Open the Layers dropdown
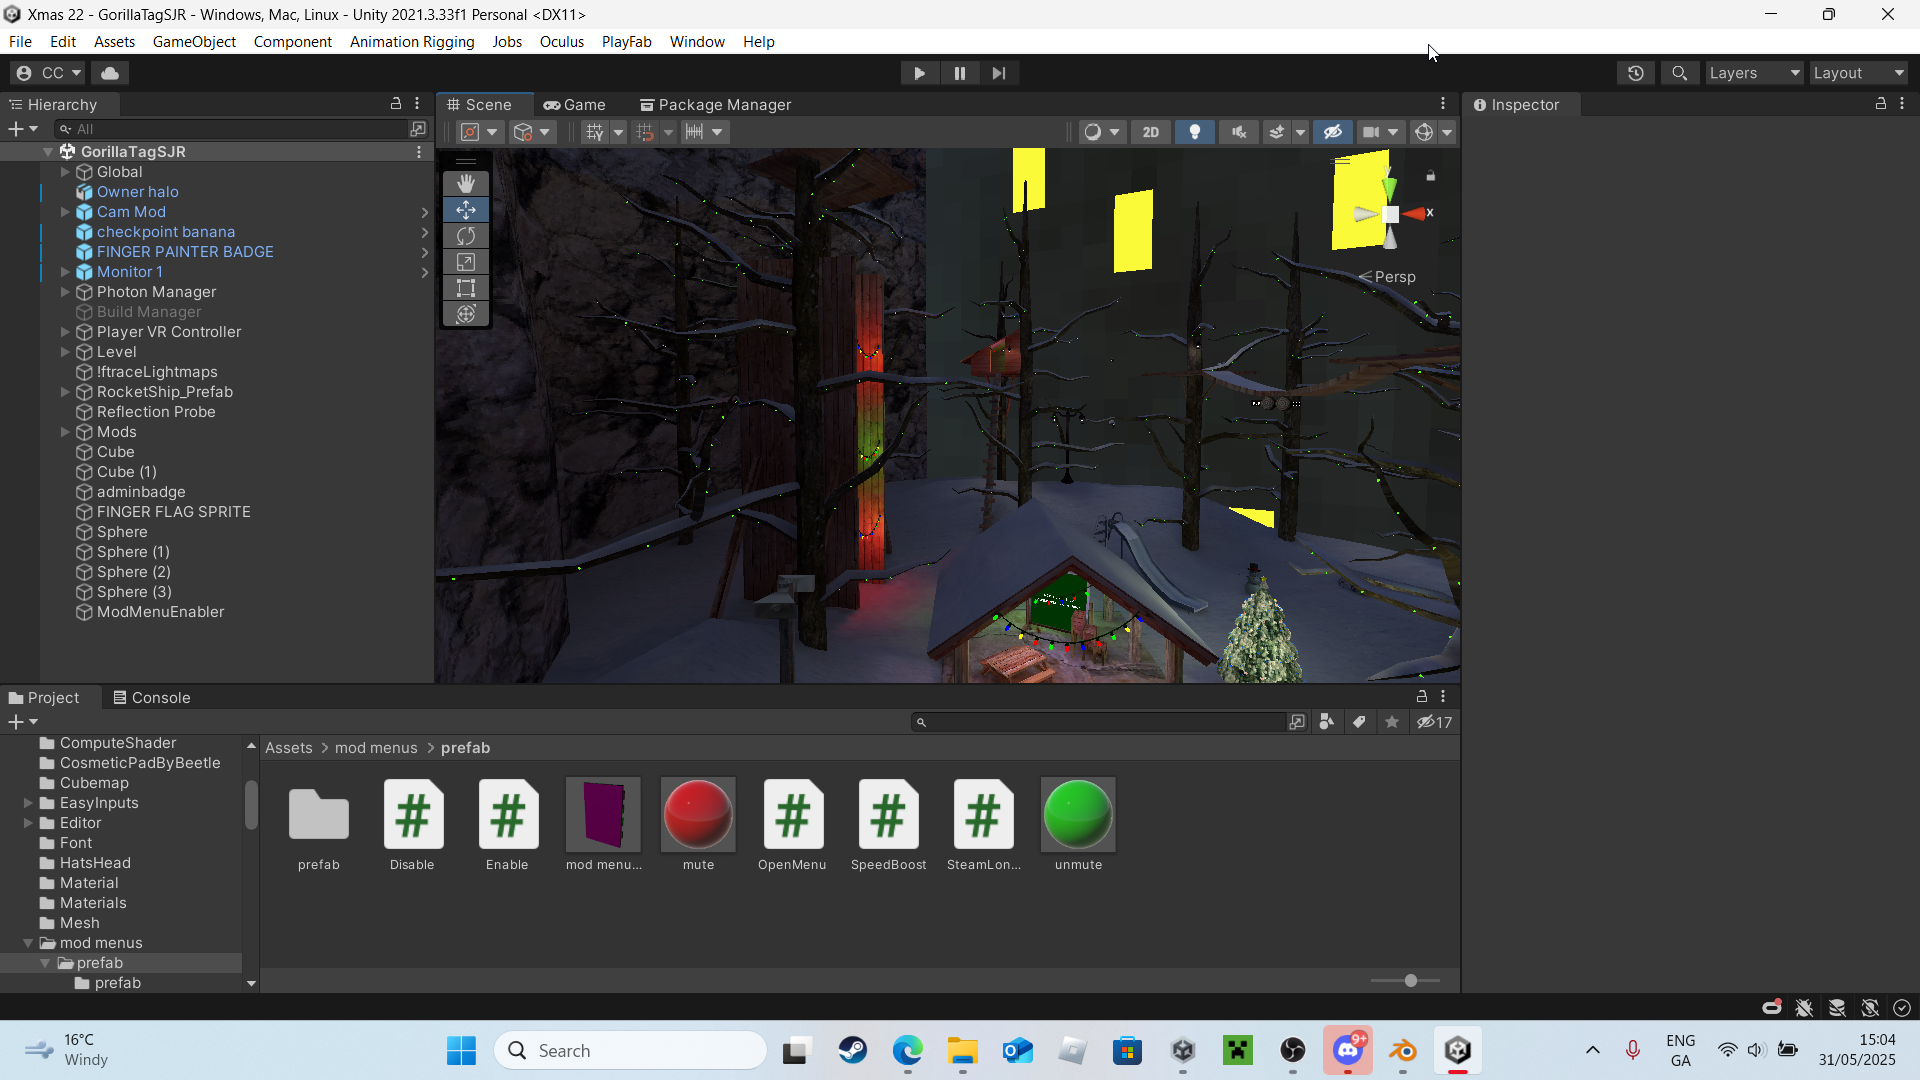This screenshot has width=1920, height=1080. 1753,73
